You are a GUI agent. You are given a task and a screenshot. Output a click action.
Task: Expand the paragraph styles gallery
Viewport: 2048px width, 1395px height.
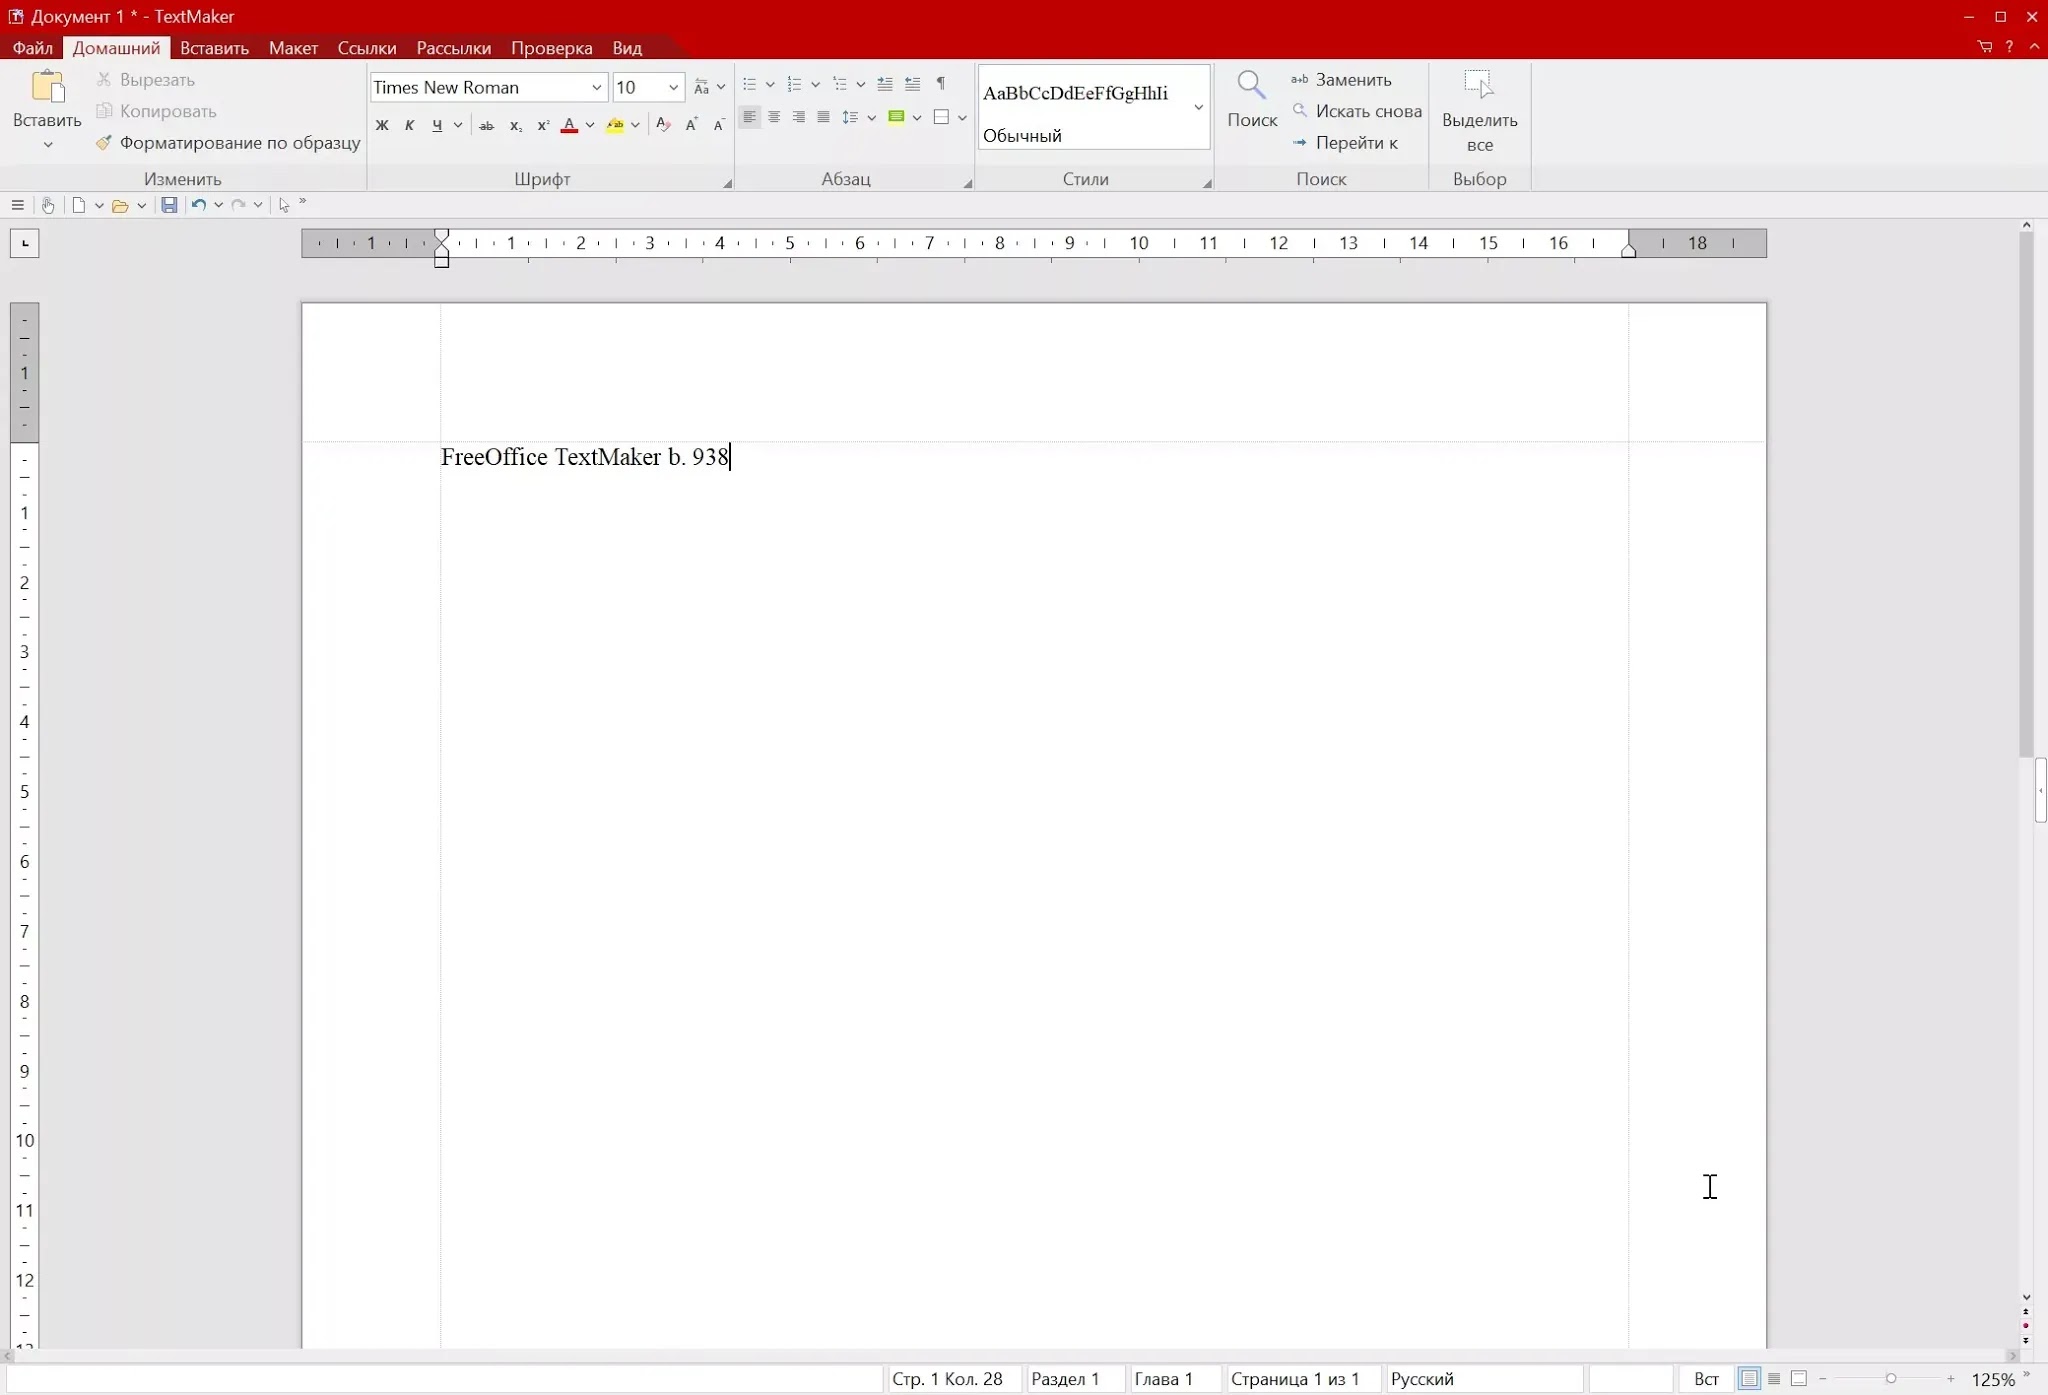[x=1198, y=107]
